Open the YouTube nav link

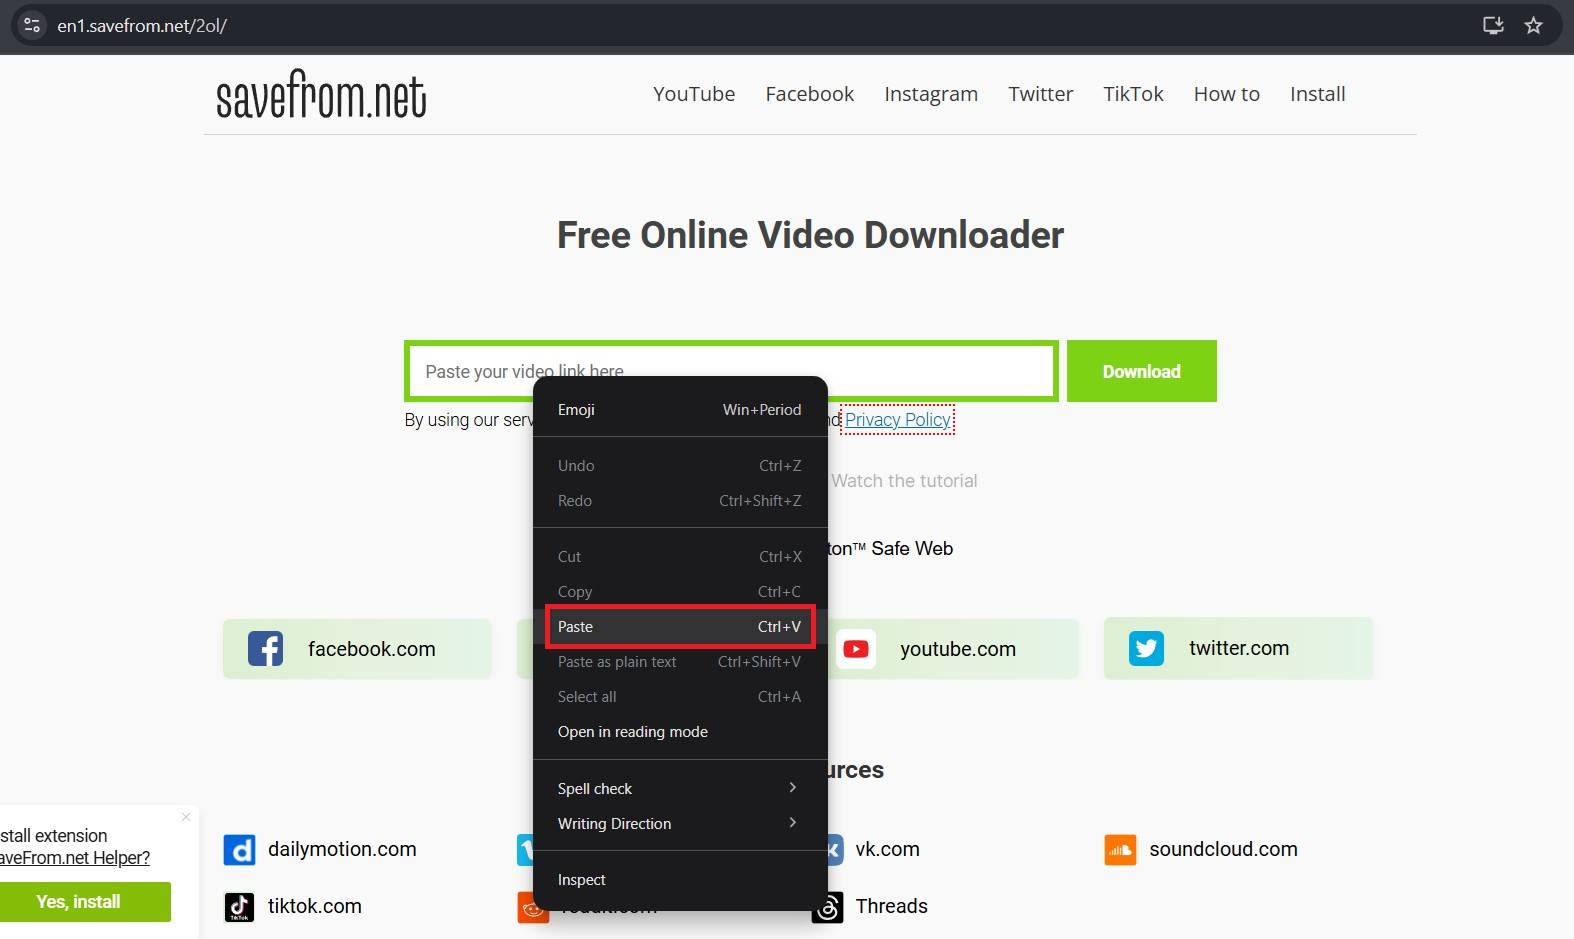[694, 94]
